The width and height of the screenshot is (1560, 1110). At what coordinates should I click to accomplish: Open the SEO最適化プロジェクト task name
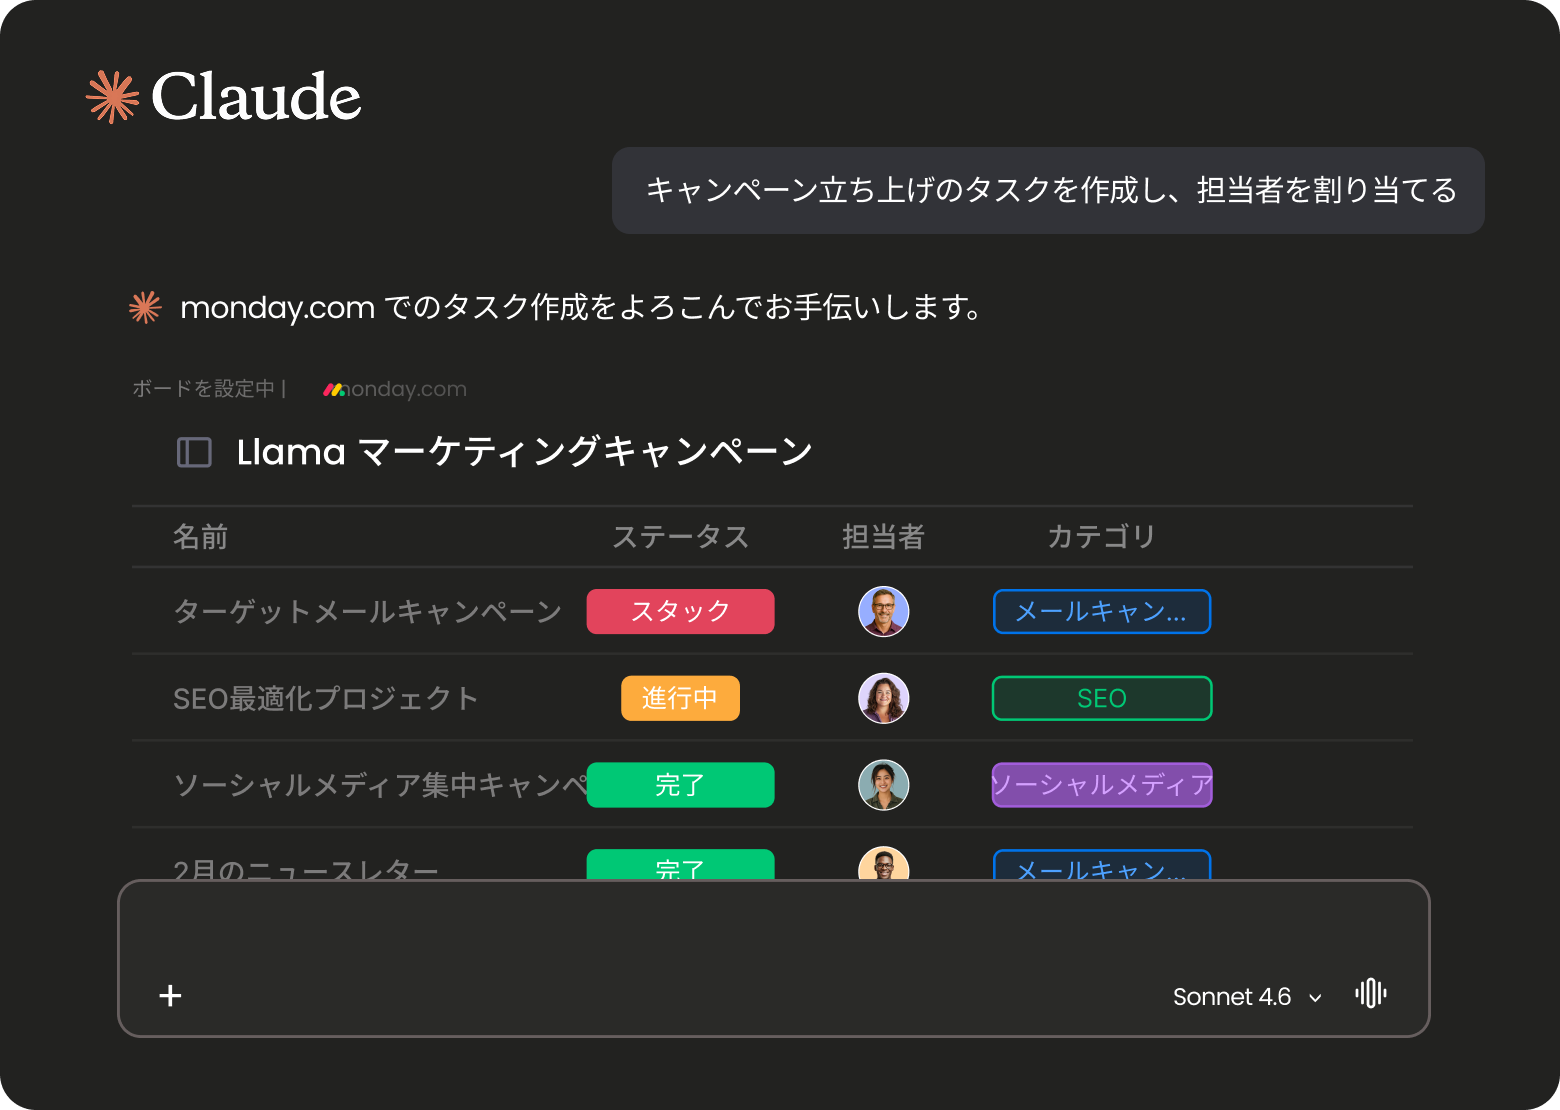pyautogui.click(x=326, y=698)
